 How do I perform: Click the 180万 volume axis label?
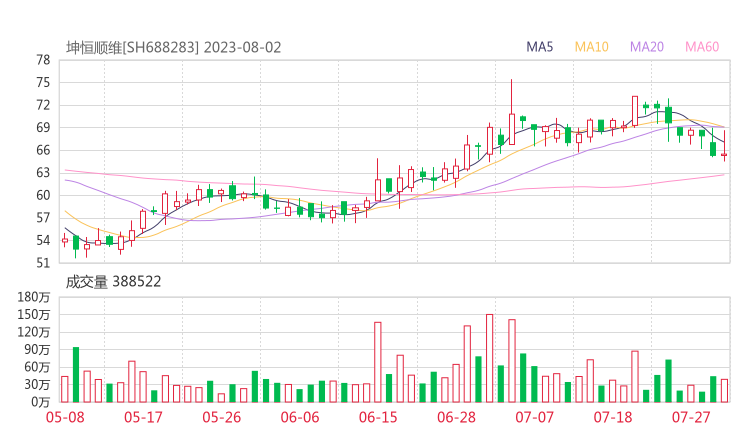tap(34, 297)
